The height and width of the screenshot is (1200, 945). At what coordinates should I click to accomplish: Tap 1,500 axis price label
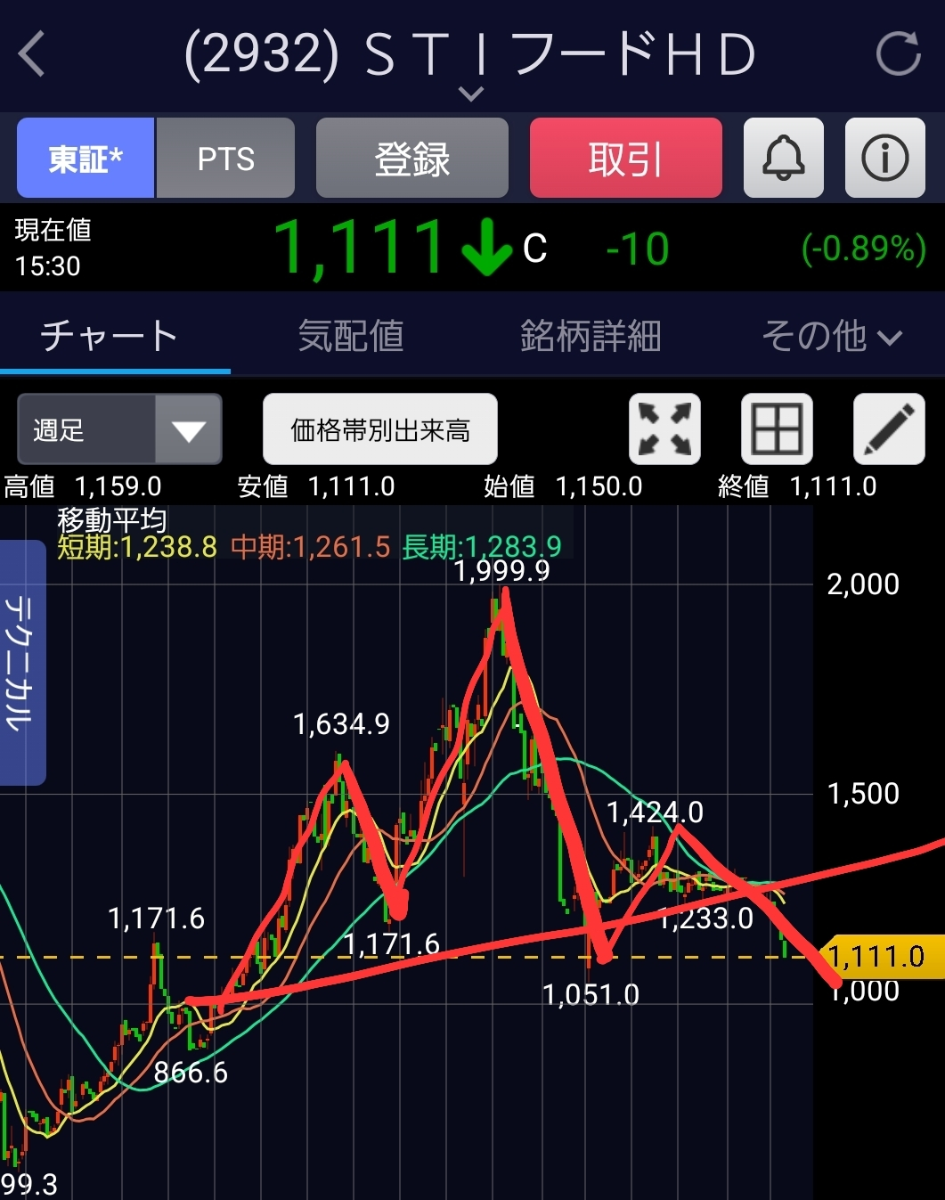pos(863,794)
